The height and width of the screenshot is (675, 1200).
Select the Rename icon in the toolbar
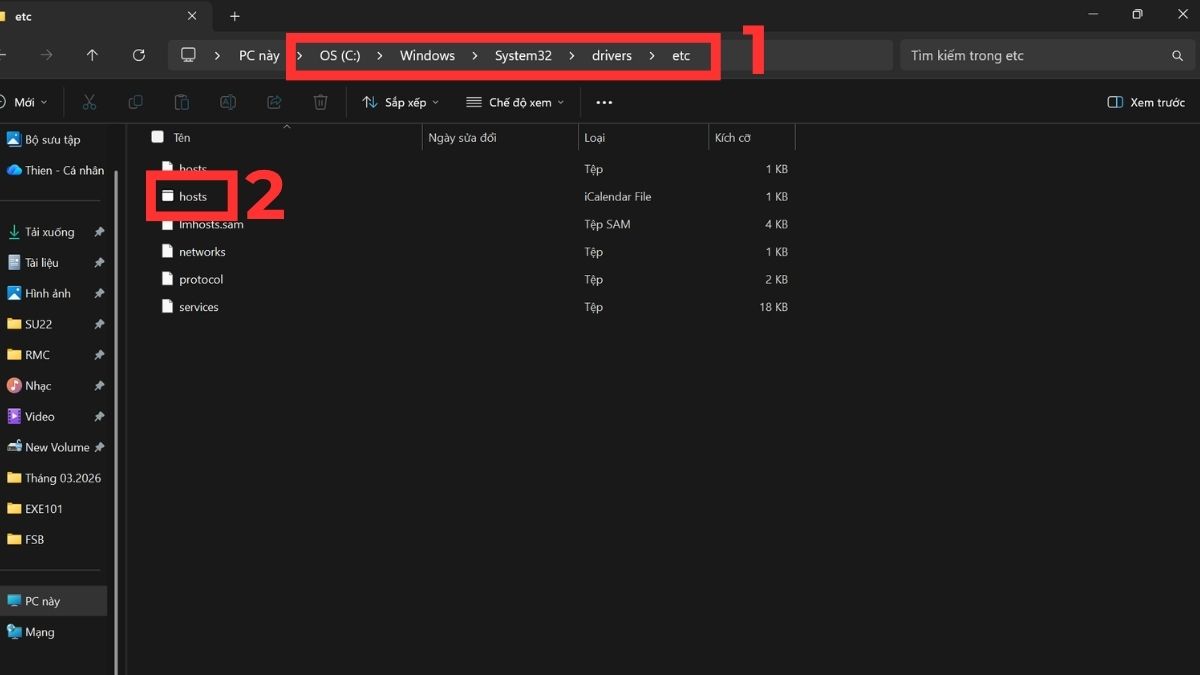coord(227,102)
